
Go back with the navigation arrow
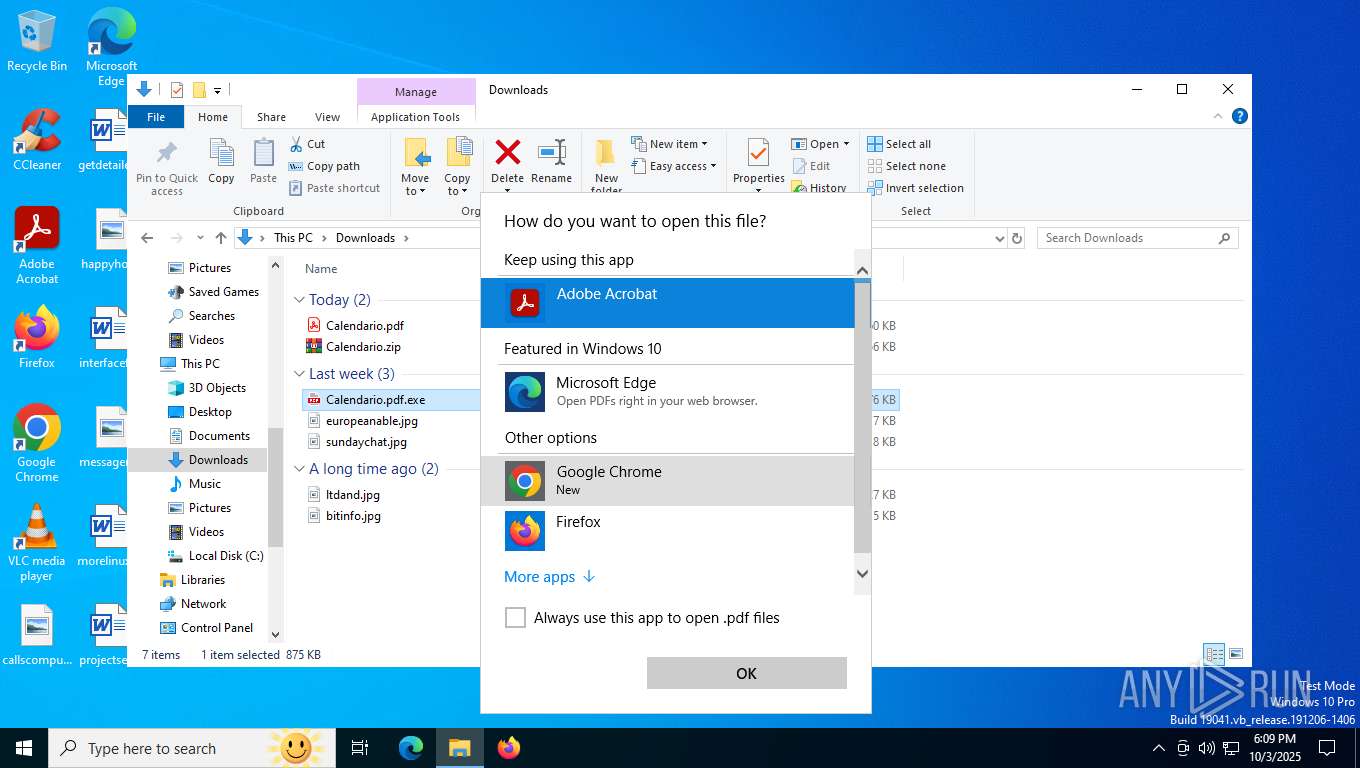pyautogui.click(x=147, y=238)
